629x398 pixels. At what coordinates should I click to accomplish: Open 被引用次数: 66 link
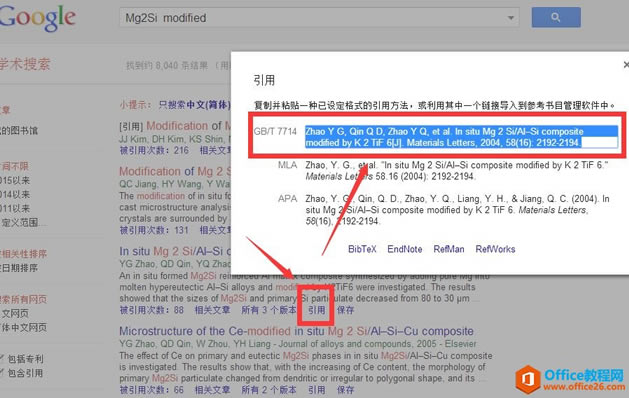click(151, 390)
